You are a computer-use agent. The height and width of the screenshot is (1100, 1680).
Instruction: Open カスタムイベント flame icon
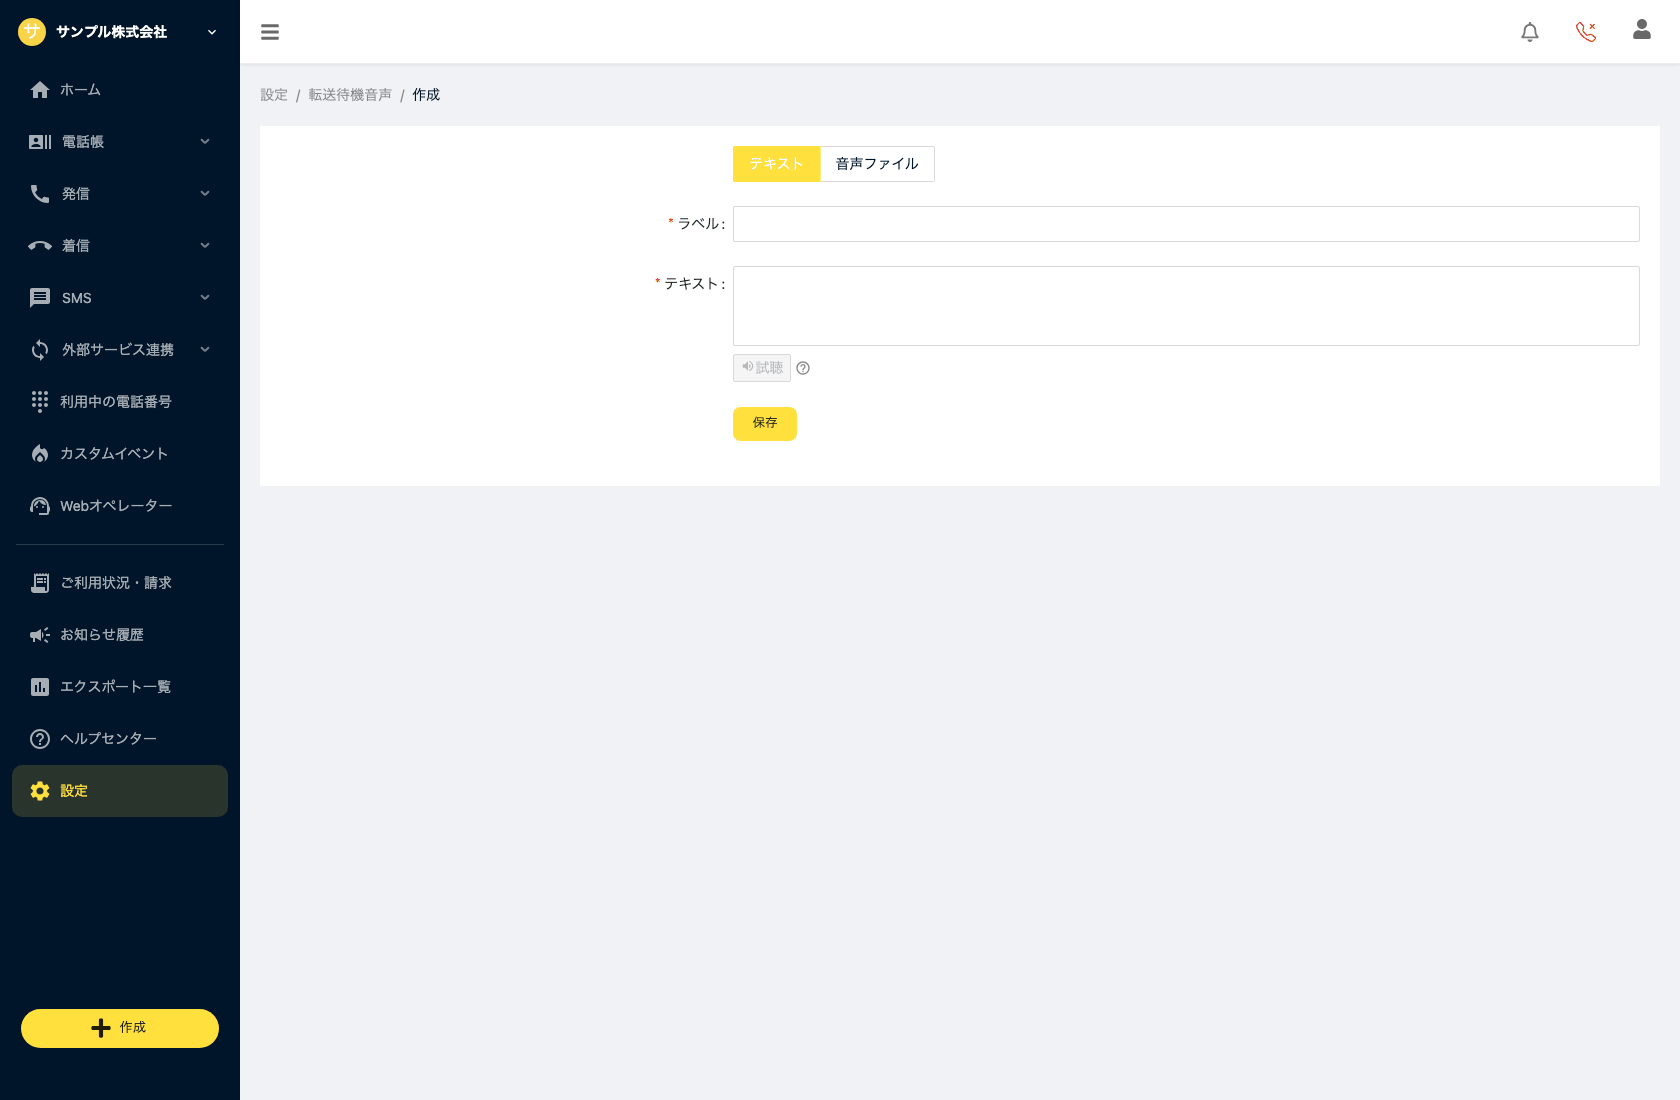click(40, 454)
